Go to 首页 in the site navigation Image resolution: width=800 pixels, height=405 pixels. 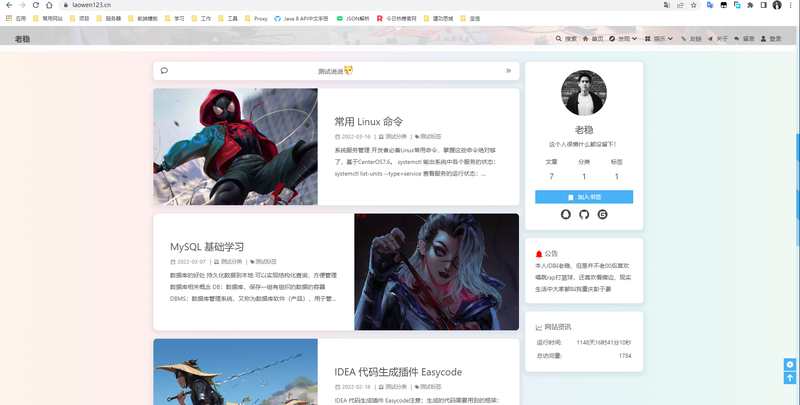593,39
